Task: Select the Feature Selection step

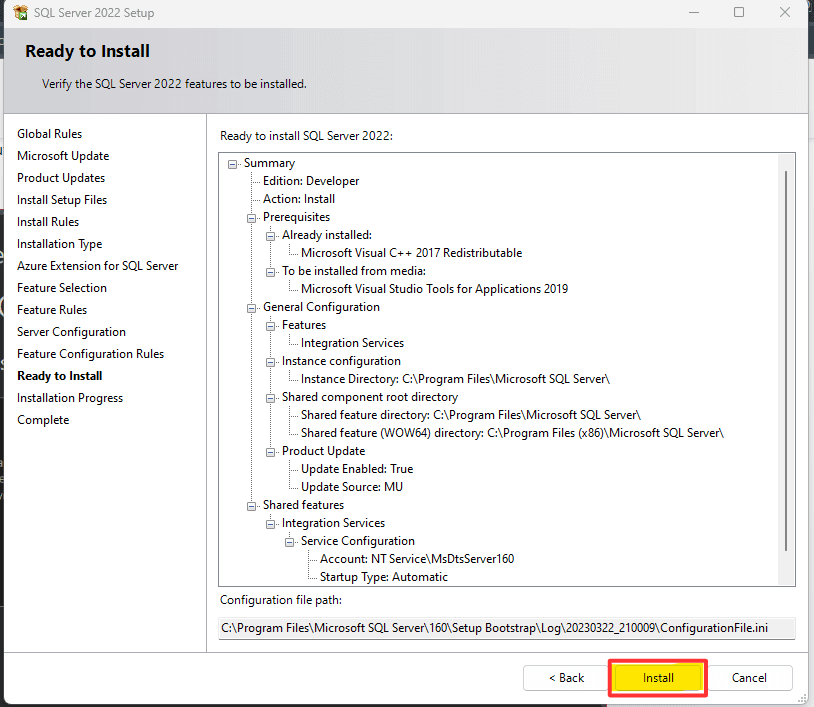Action: pos(62,288)
